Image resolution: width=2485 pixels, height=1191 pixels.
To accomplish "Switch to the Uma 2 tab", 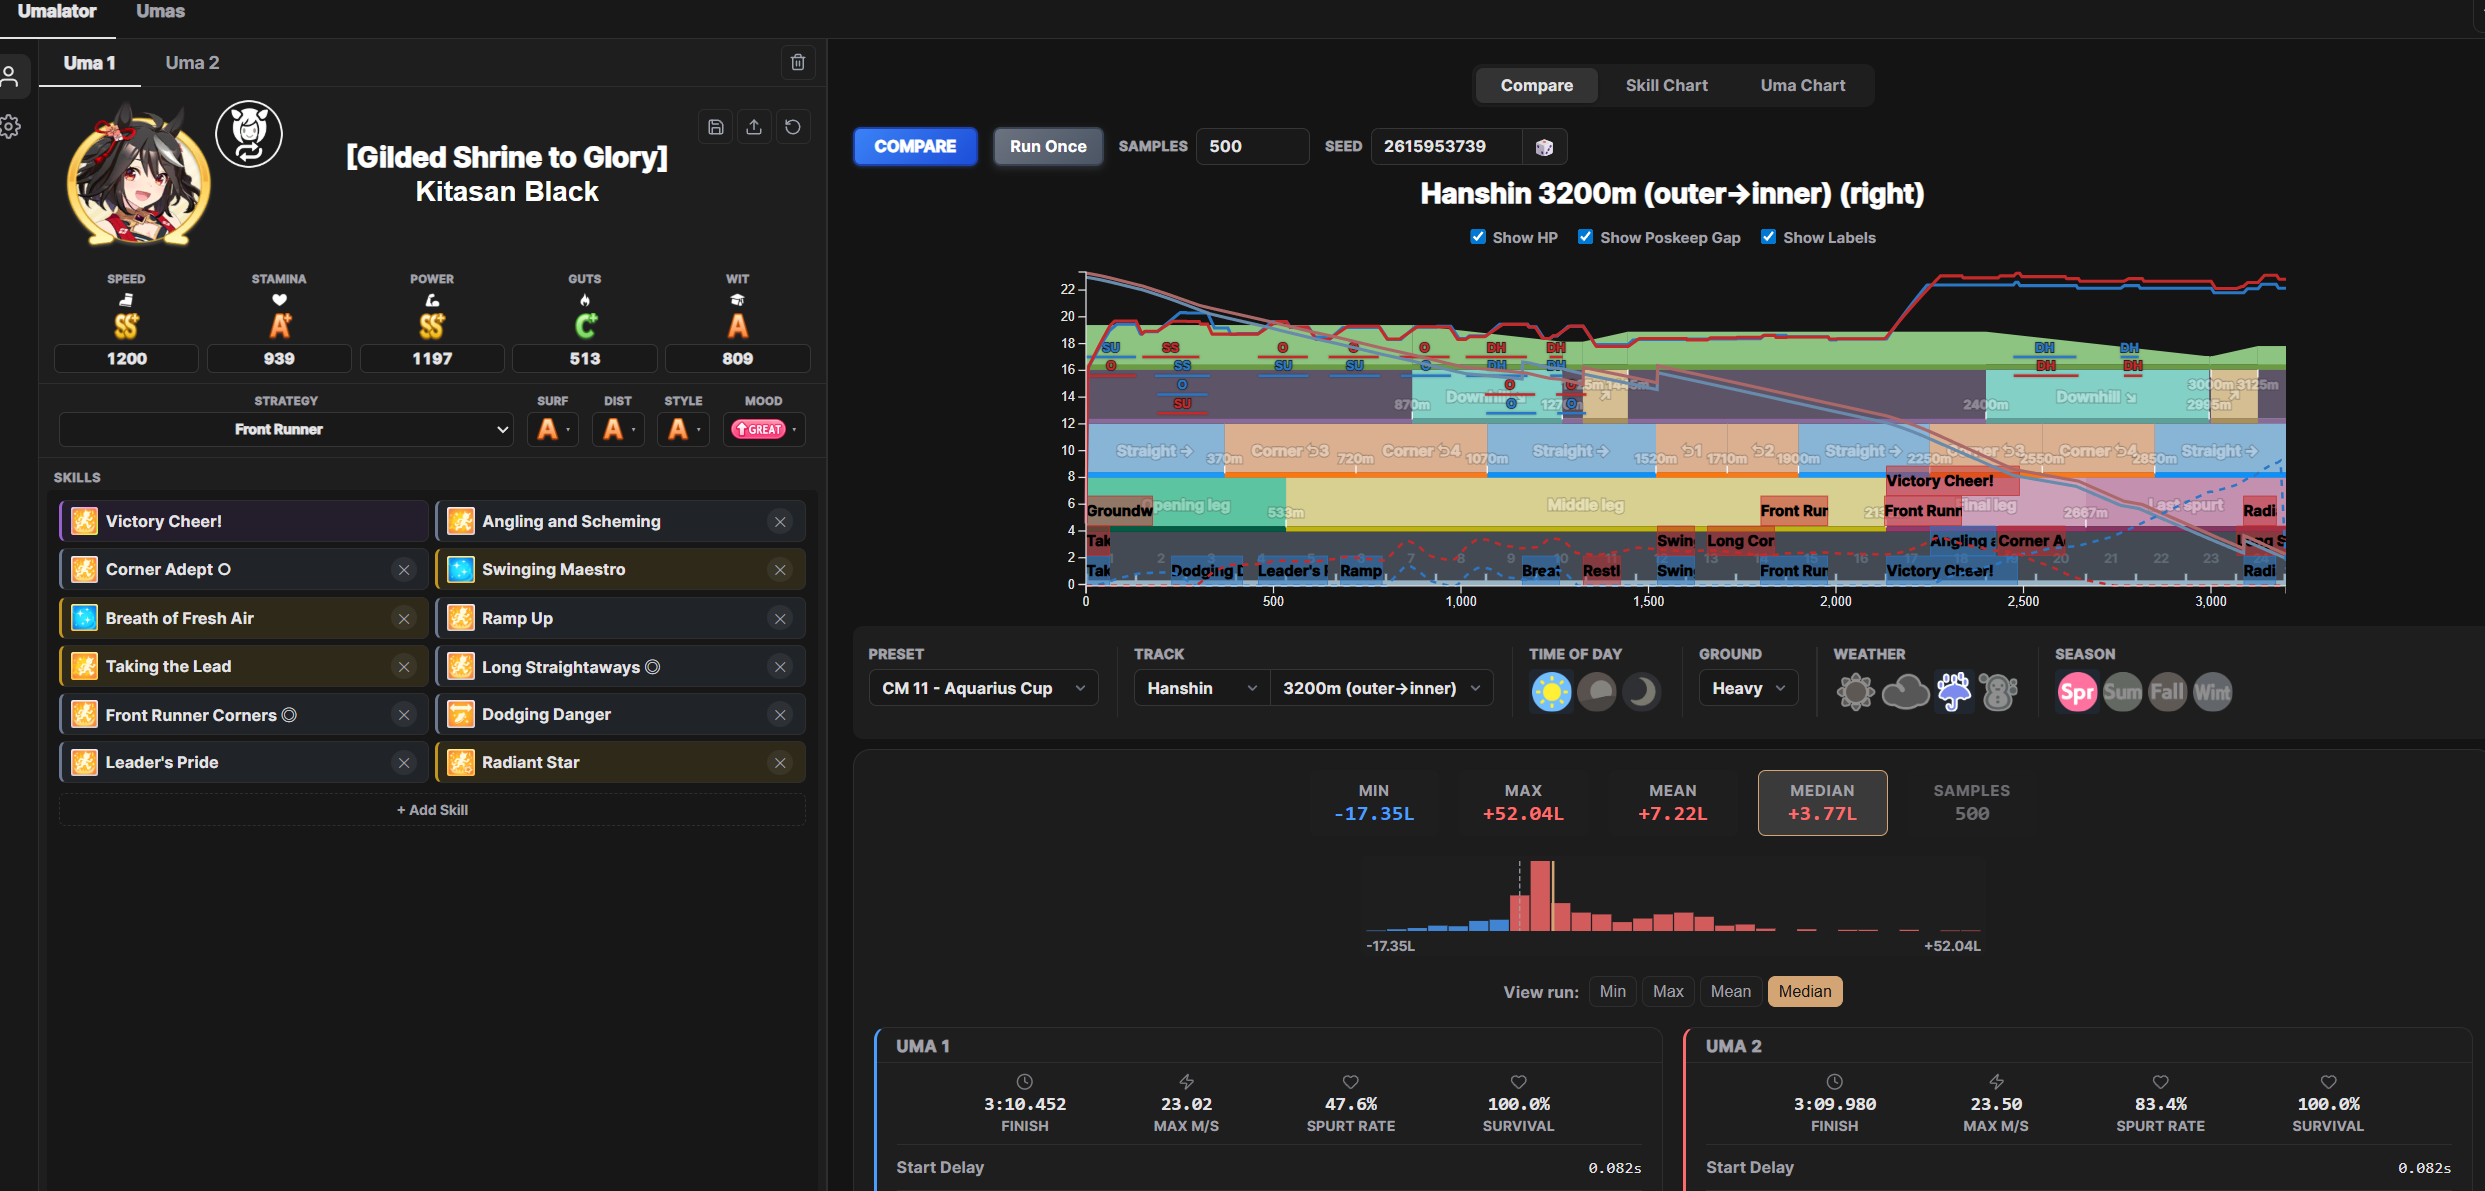I will [192, 63].
